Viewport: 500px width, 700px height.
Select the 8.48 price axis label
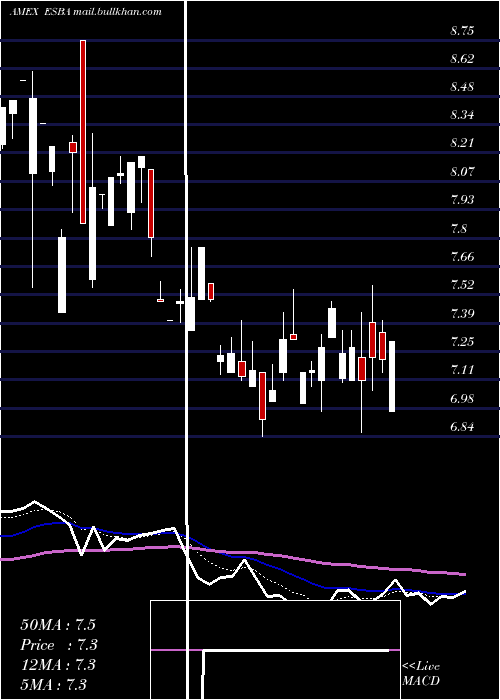pyautogui.click(x=462, y=87)
